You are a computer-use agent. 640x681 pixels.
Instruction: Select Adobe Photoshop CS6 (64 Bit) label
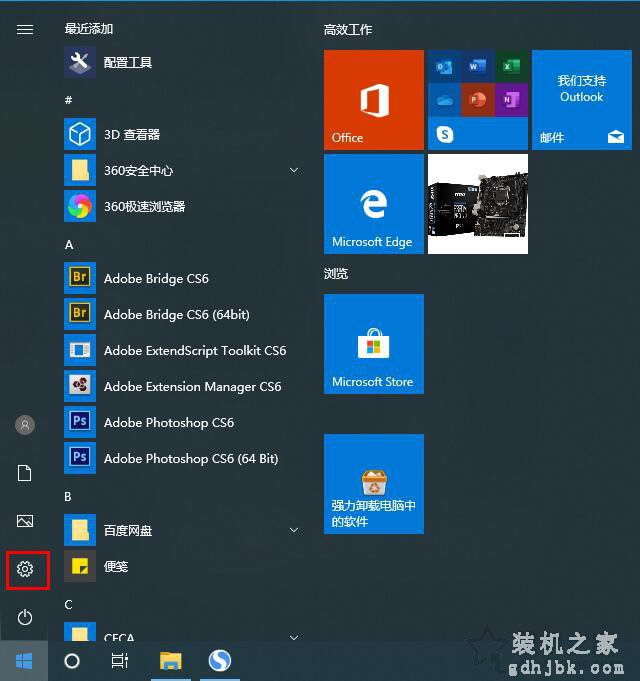(x=191, y=459)
